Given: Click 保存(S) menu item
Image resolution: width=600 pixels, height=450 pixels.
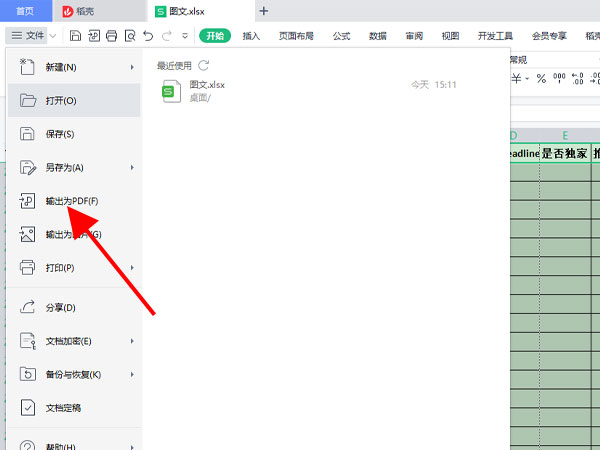Looking at the screenshot, I should click(74, 134).
